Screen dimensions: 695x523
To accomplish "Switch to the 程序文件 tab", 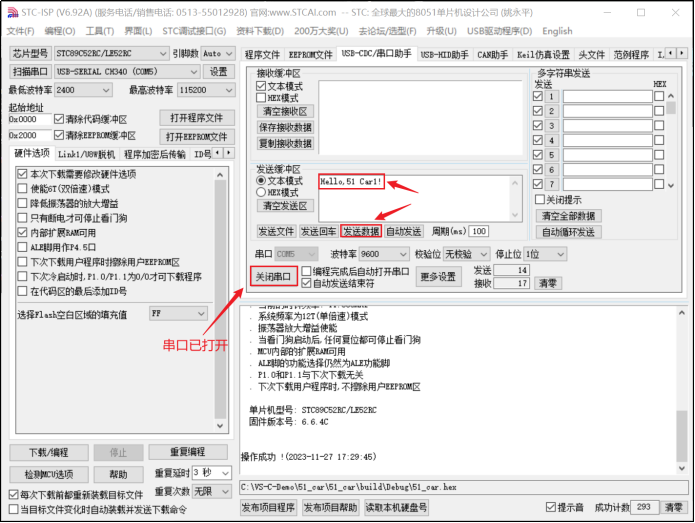I will coord(262,55).
